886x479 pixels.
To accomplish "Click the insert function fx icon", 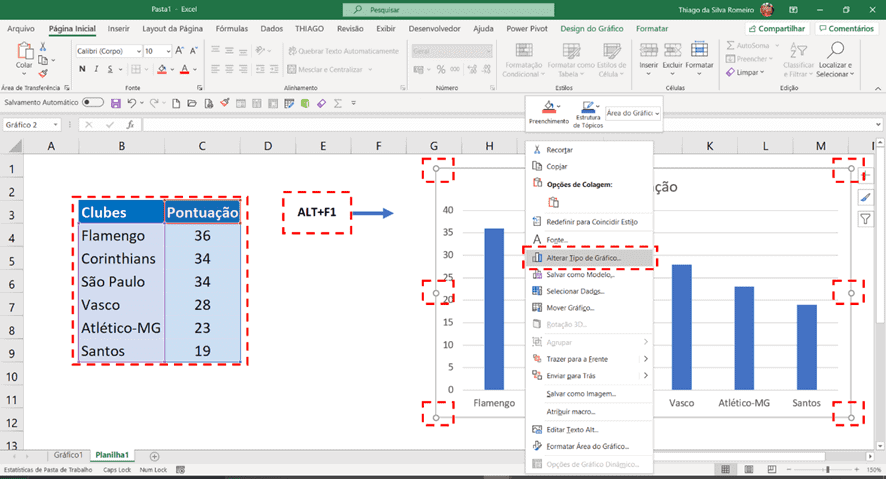I will coord(130,124).
